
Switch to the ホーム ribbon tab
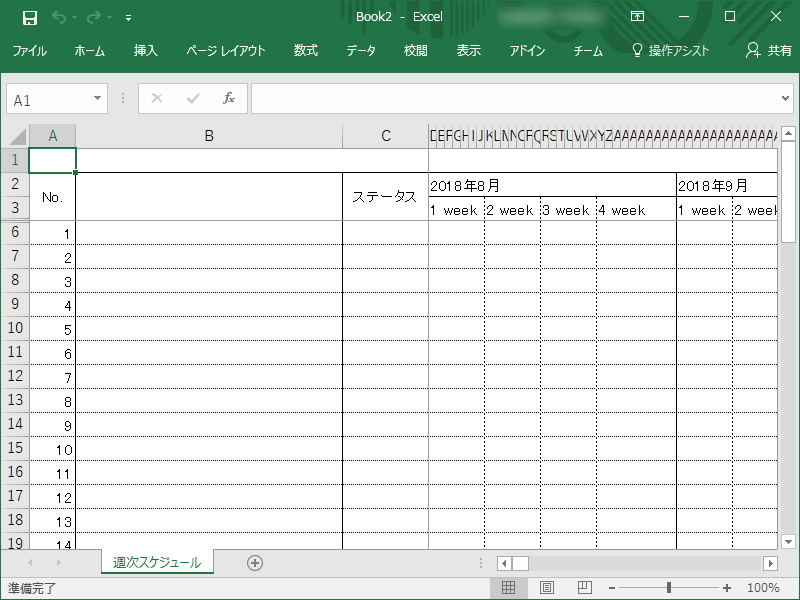90,50
